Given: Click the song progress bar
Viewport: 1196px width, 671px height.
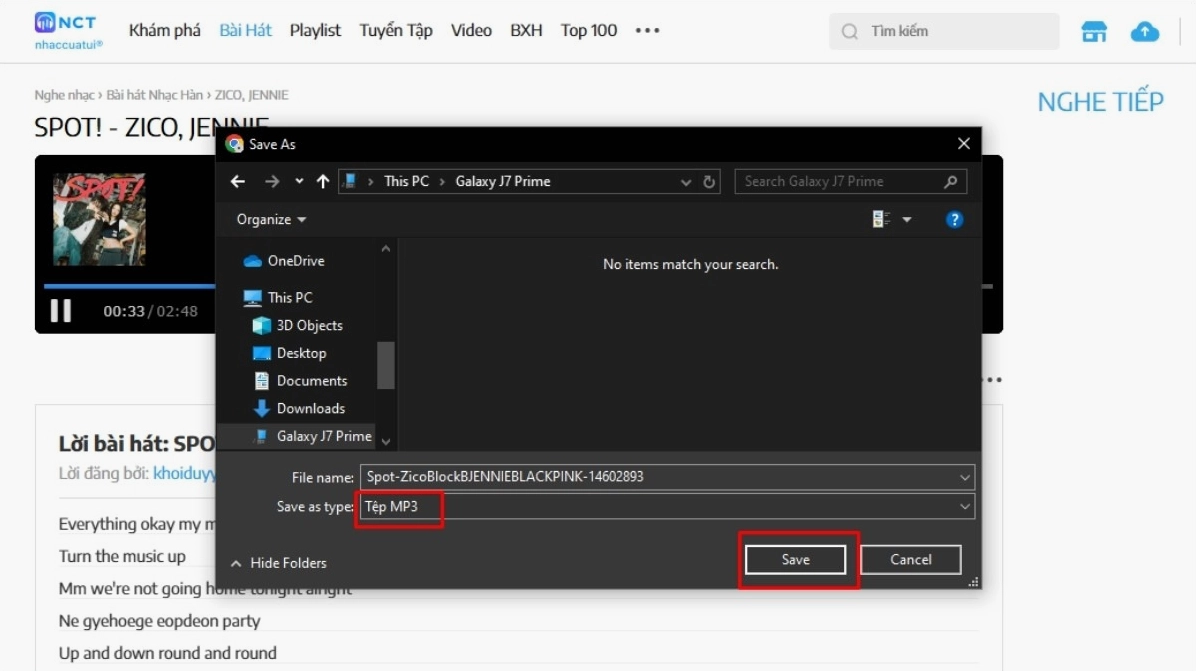Looking at the screenshot, I should tap(130, 287).
